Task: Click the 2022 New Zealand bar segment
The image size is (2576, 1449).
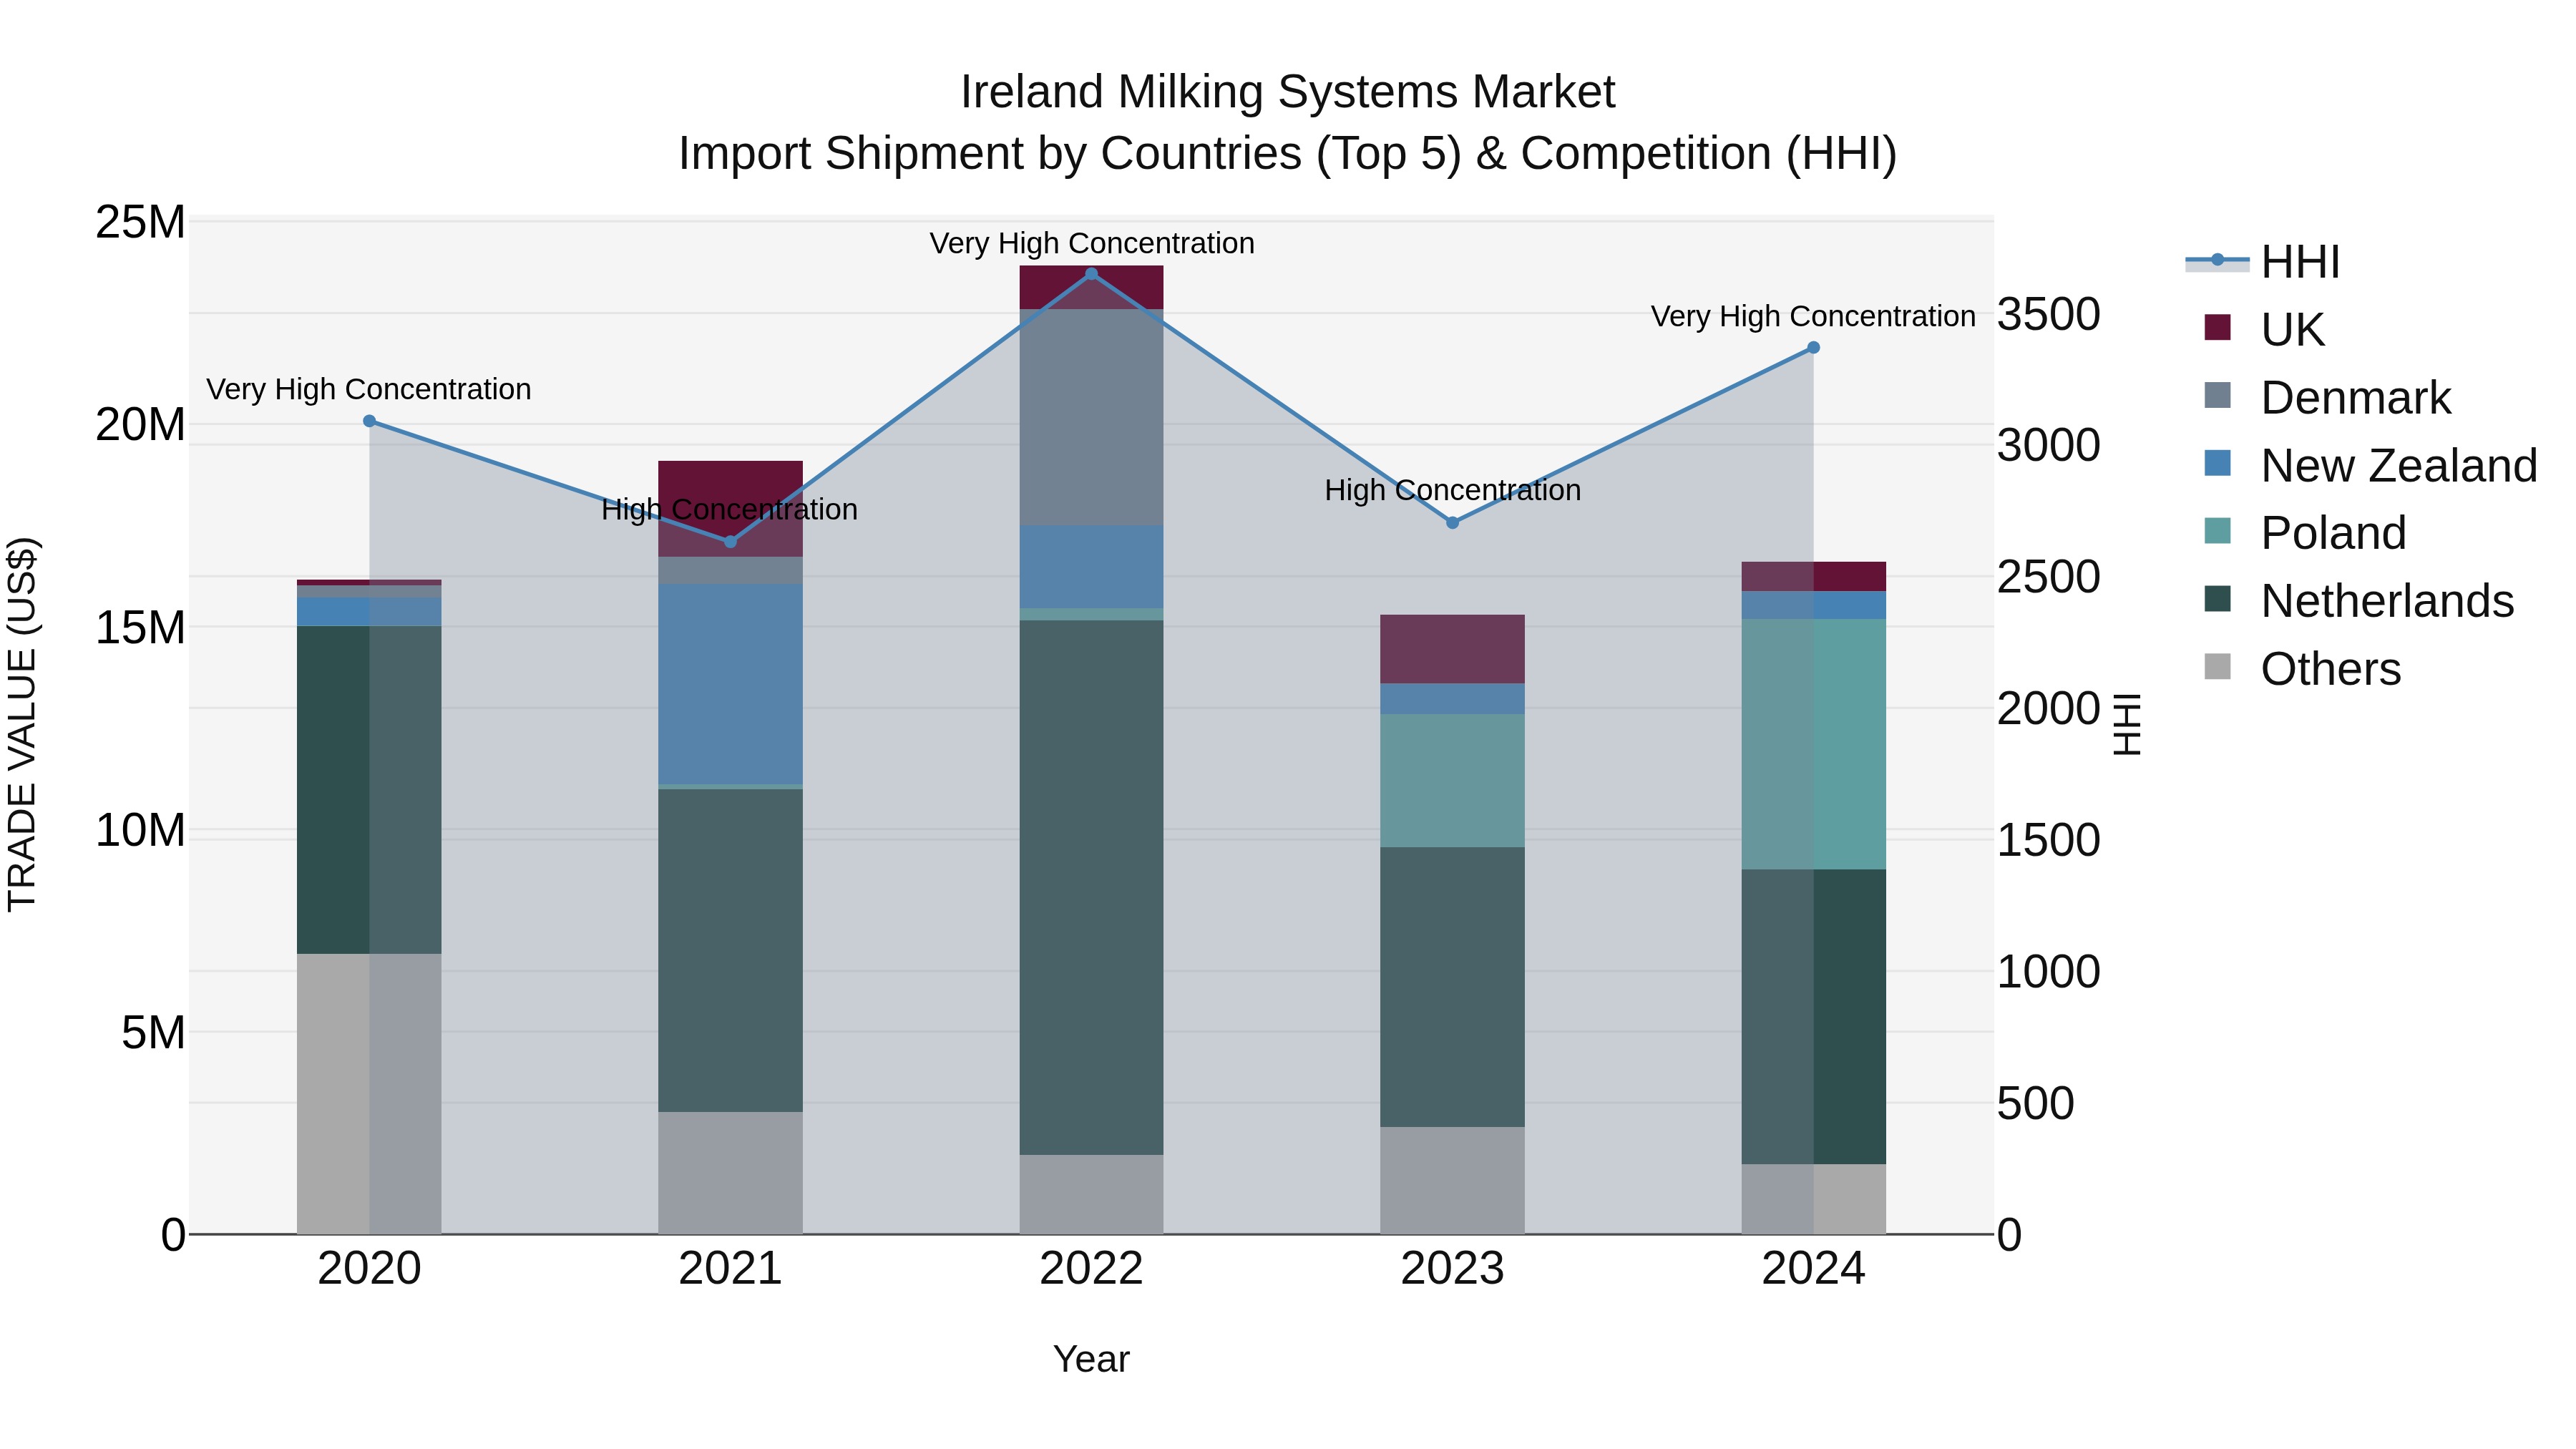Action: tap(1091, 567)
